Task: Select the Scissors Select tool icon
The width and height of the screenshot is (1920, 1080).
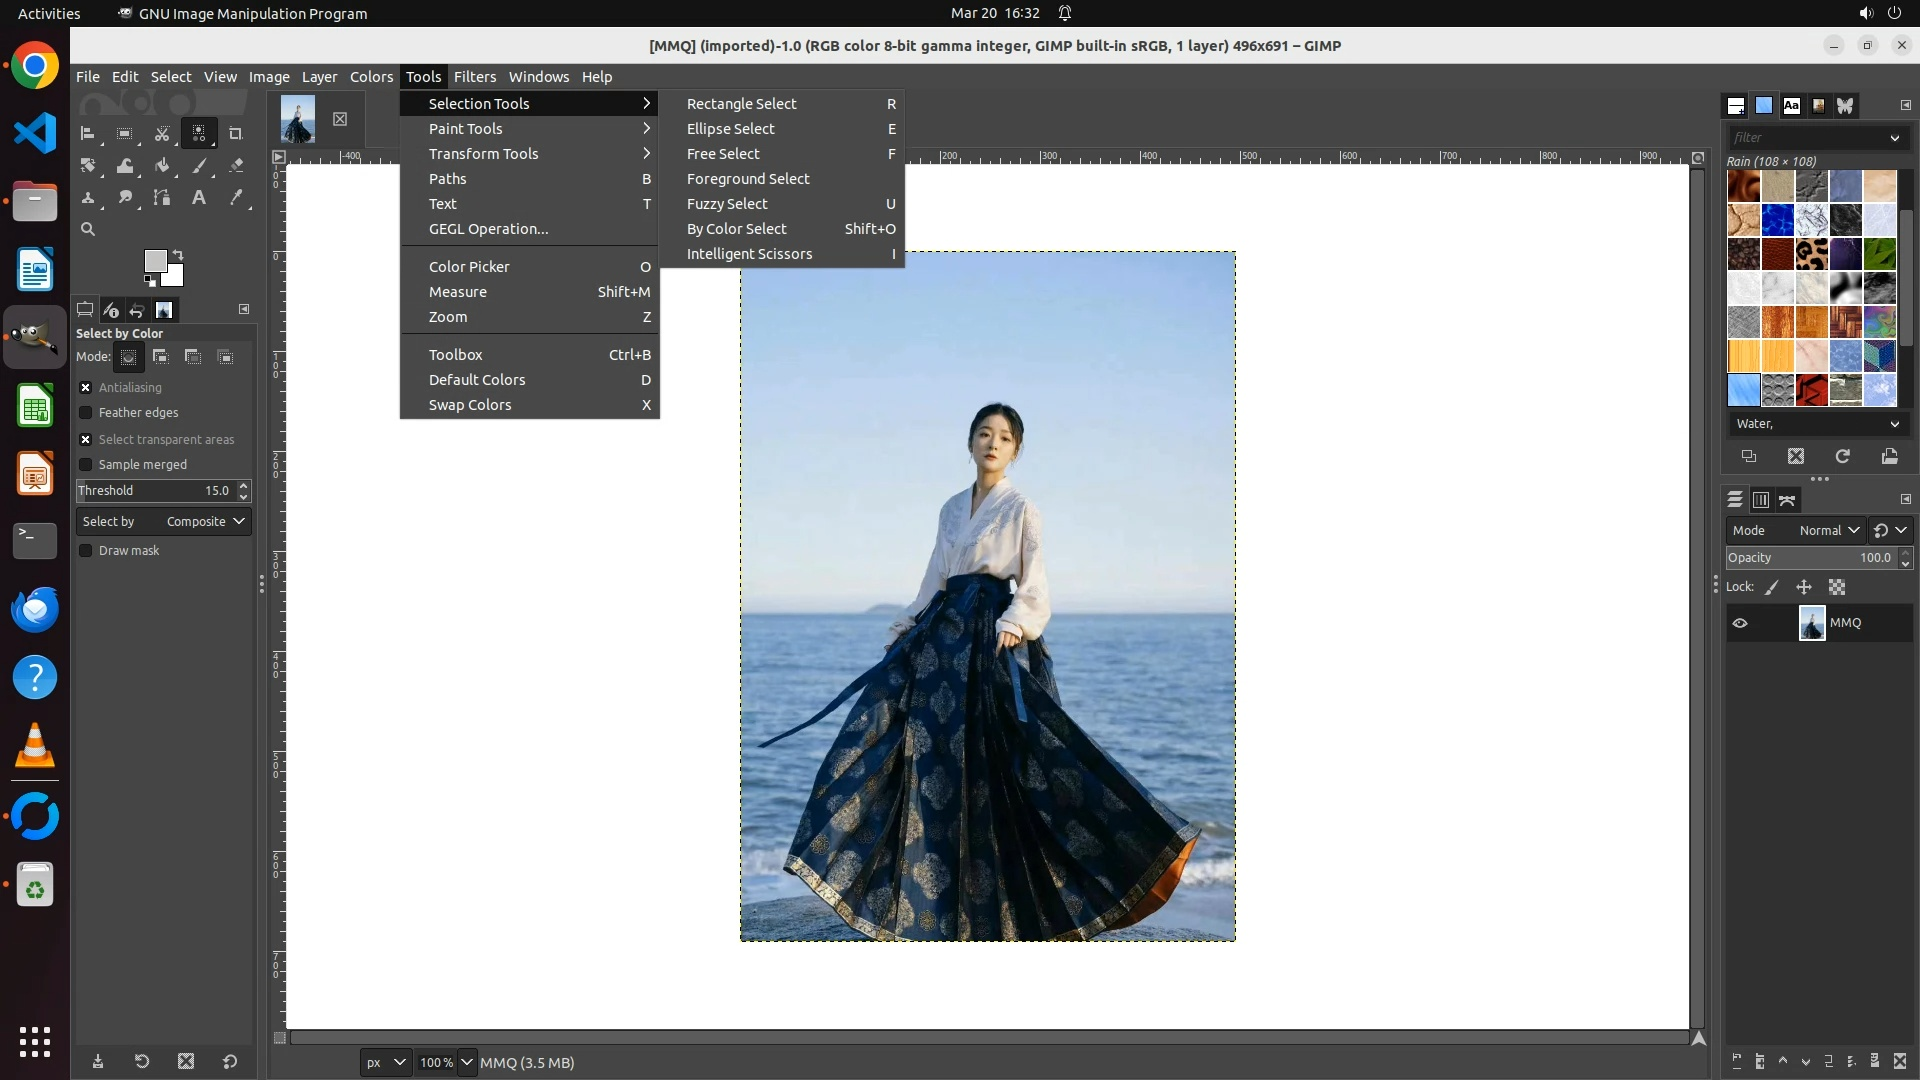Action: (x=162, y=133)
